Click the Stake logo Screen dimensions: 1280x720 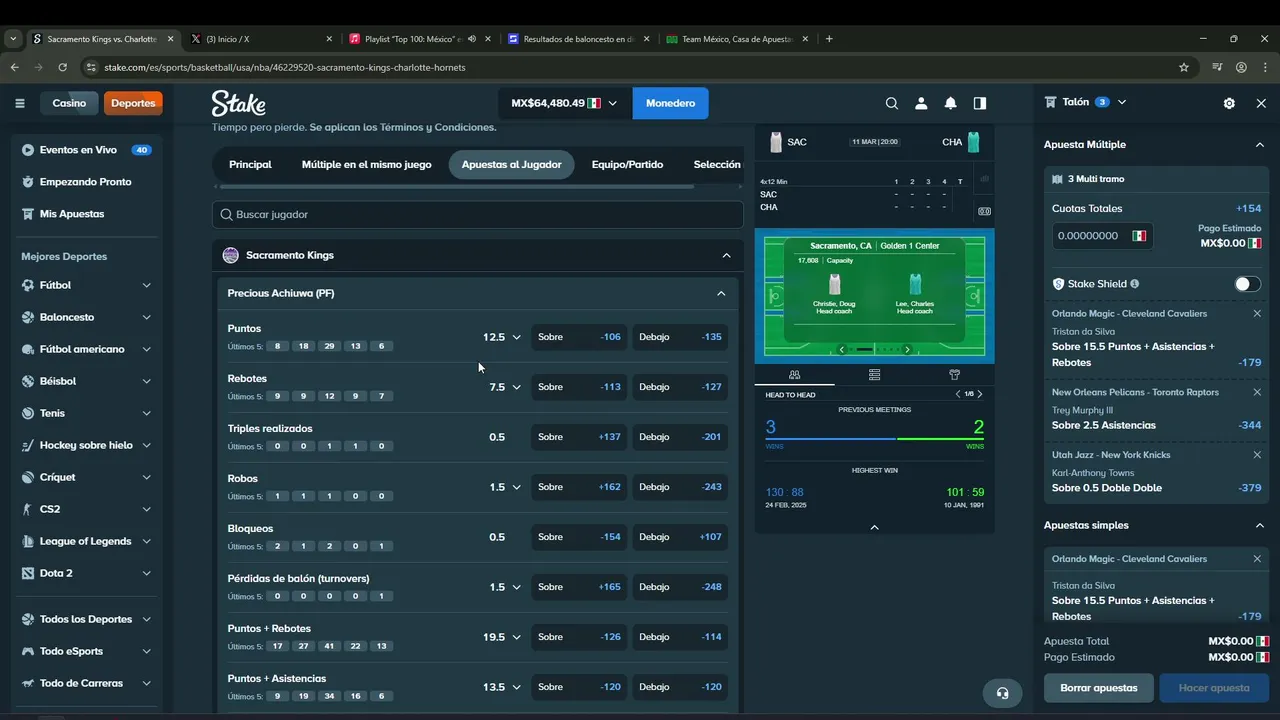pos(238,103)
